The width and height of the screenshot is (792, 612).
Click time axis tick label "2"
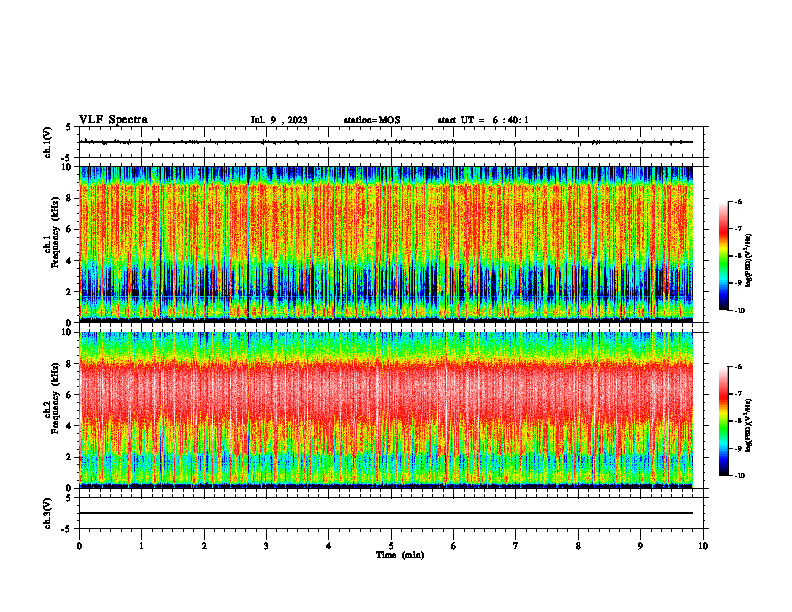pyautogui.click(x=204, y=546)
